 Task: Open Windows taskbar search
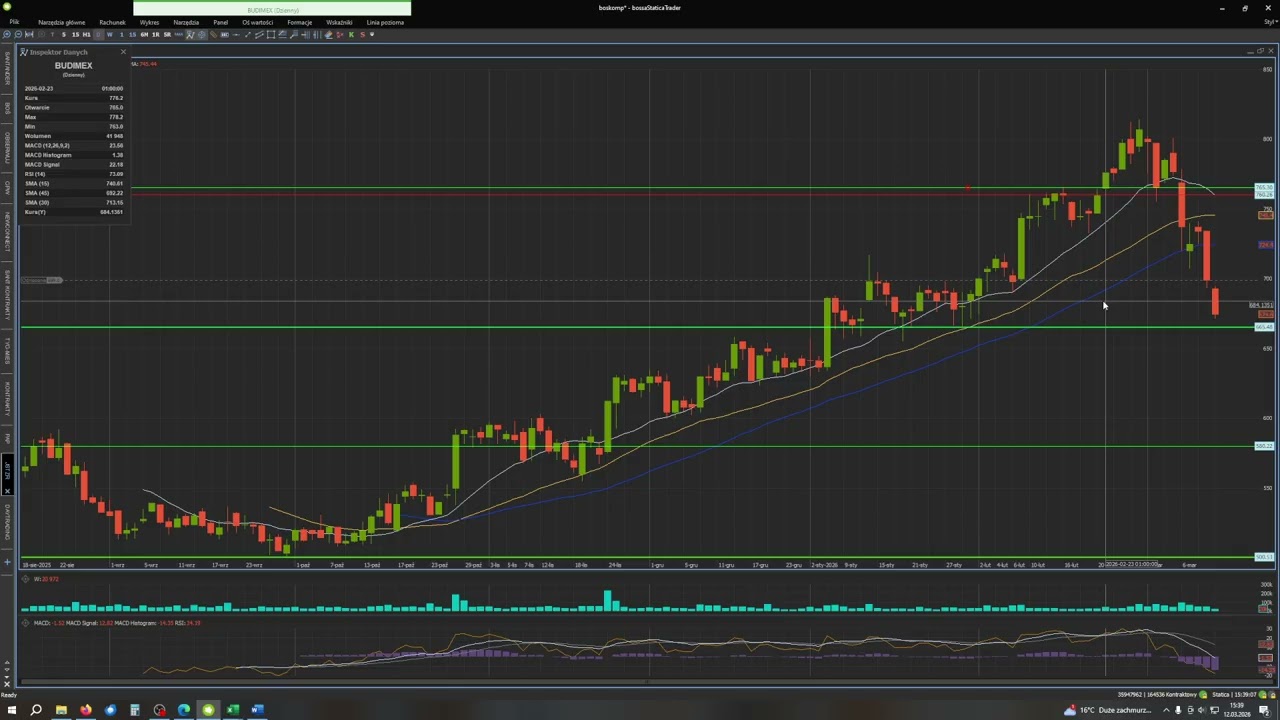[x=36, y=710]
